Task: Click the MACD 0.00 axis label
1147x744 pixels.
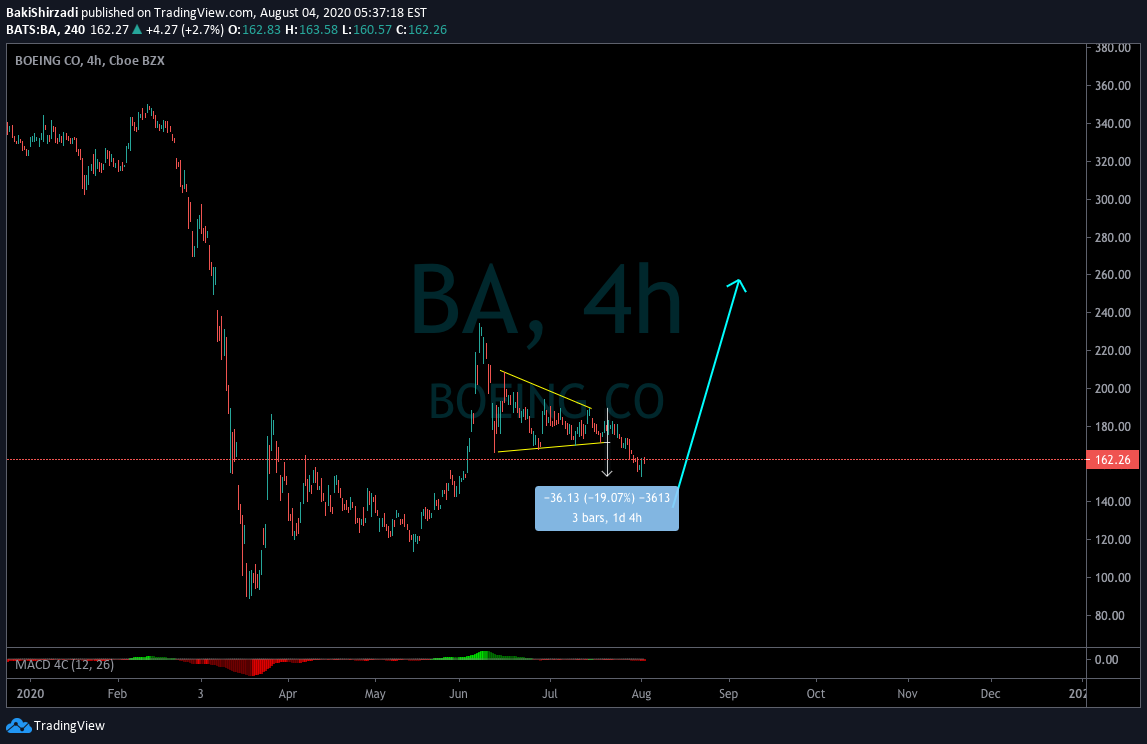Action: (x=1106, y=660)
